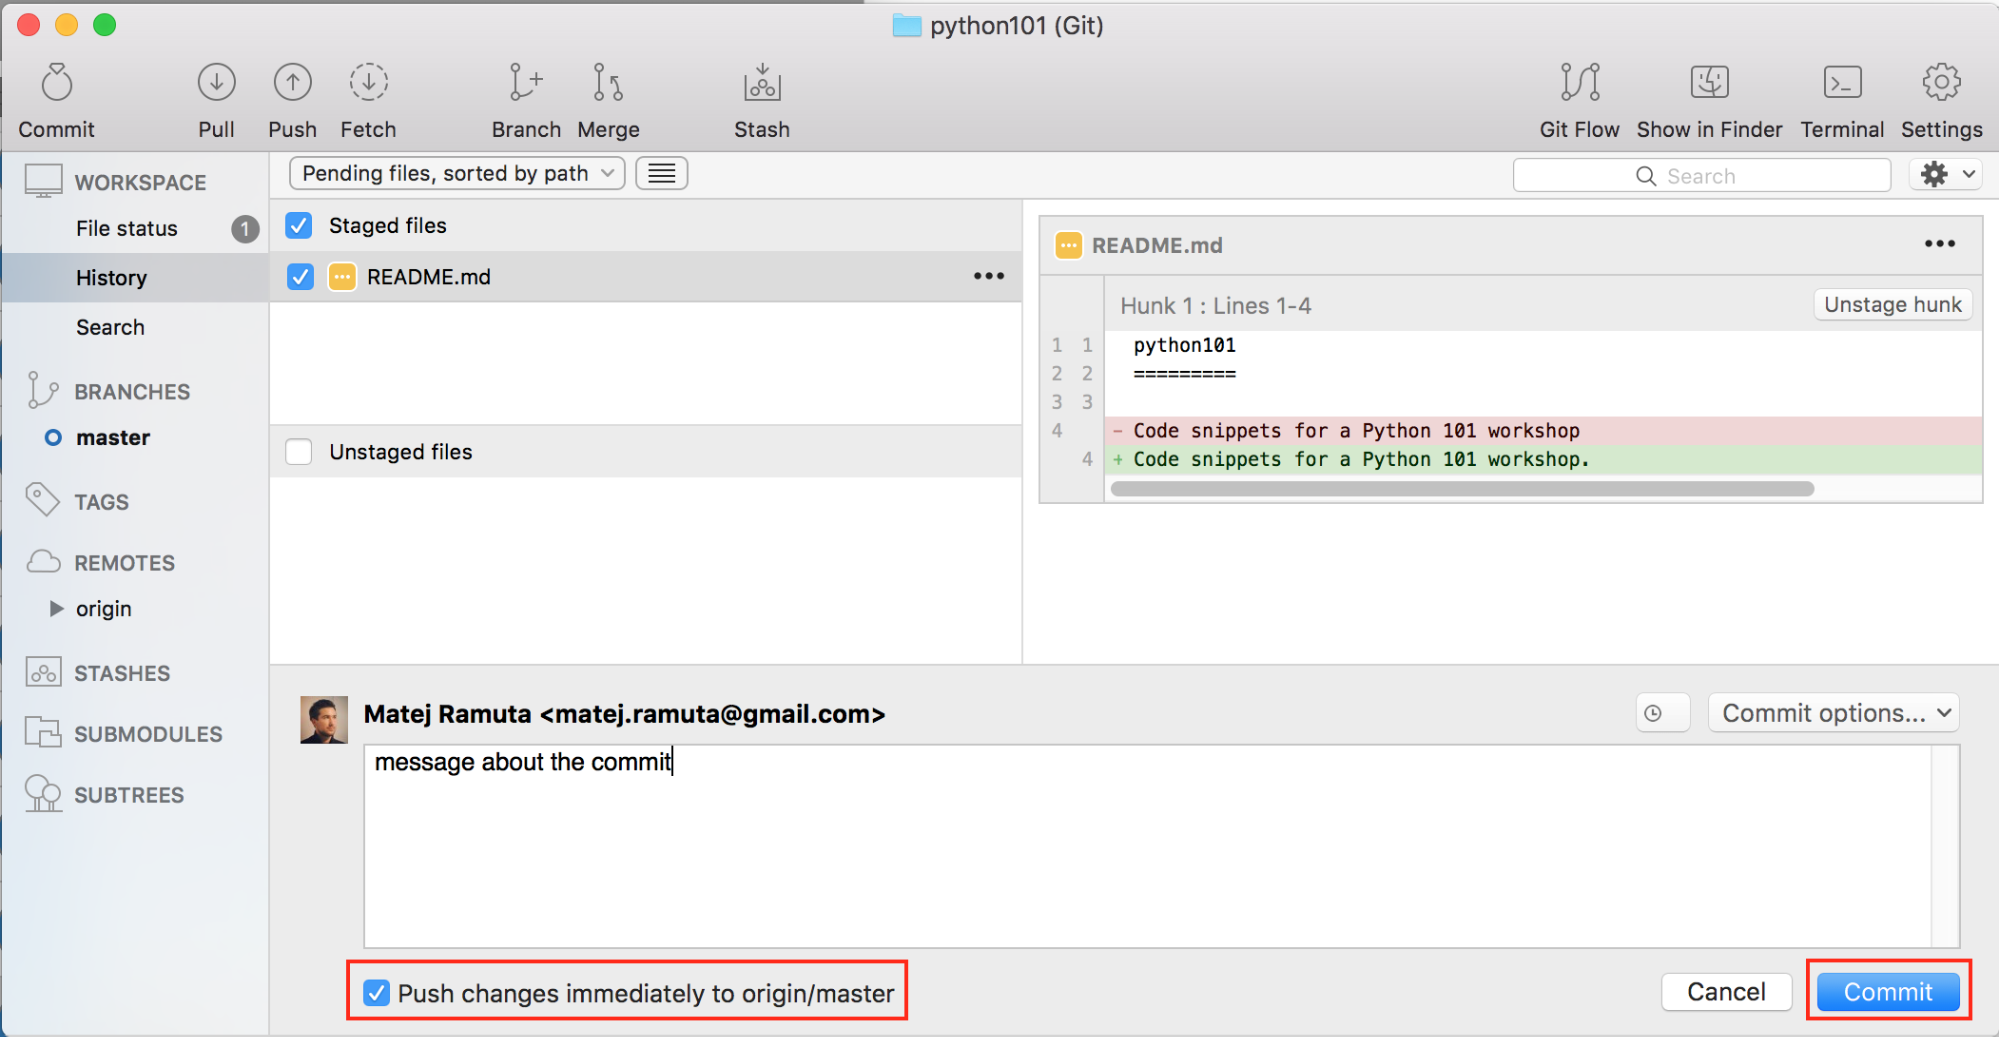Click the File status pending count badge
Image resolution: width=1999 pixels, height=1037 pixels.
point(245,229)
